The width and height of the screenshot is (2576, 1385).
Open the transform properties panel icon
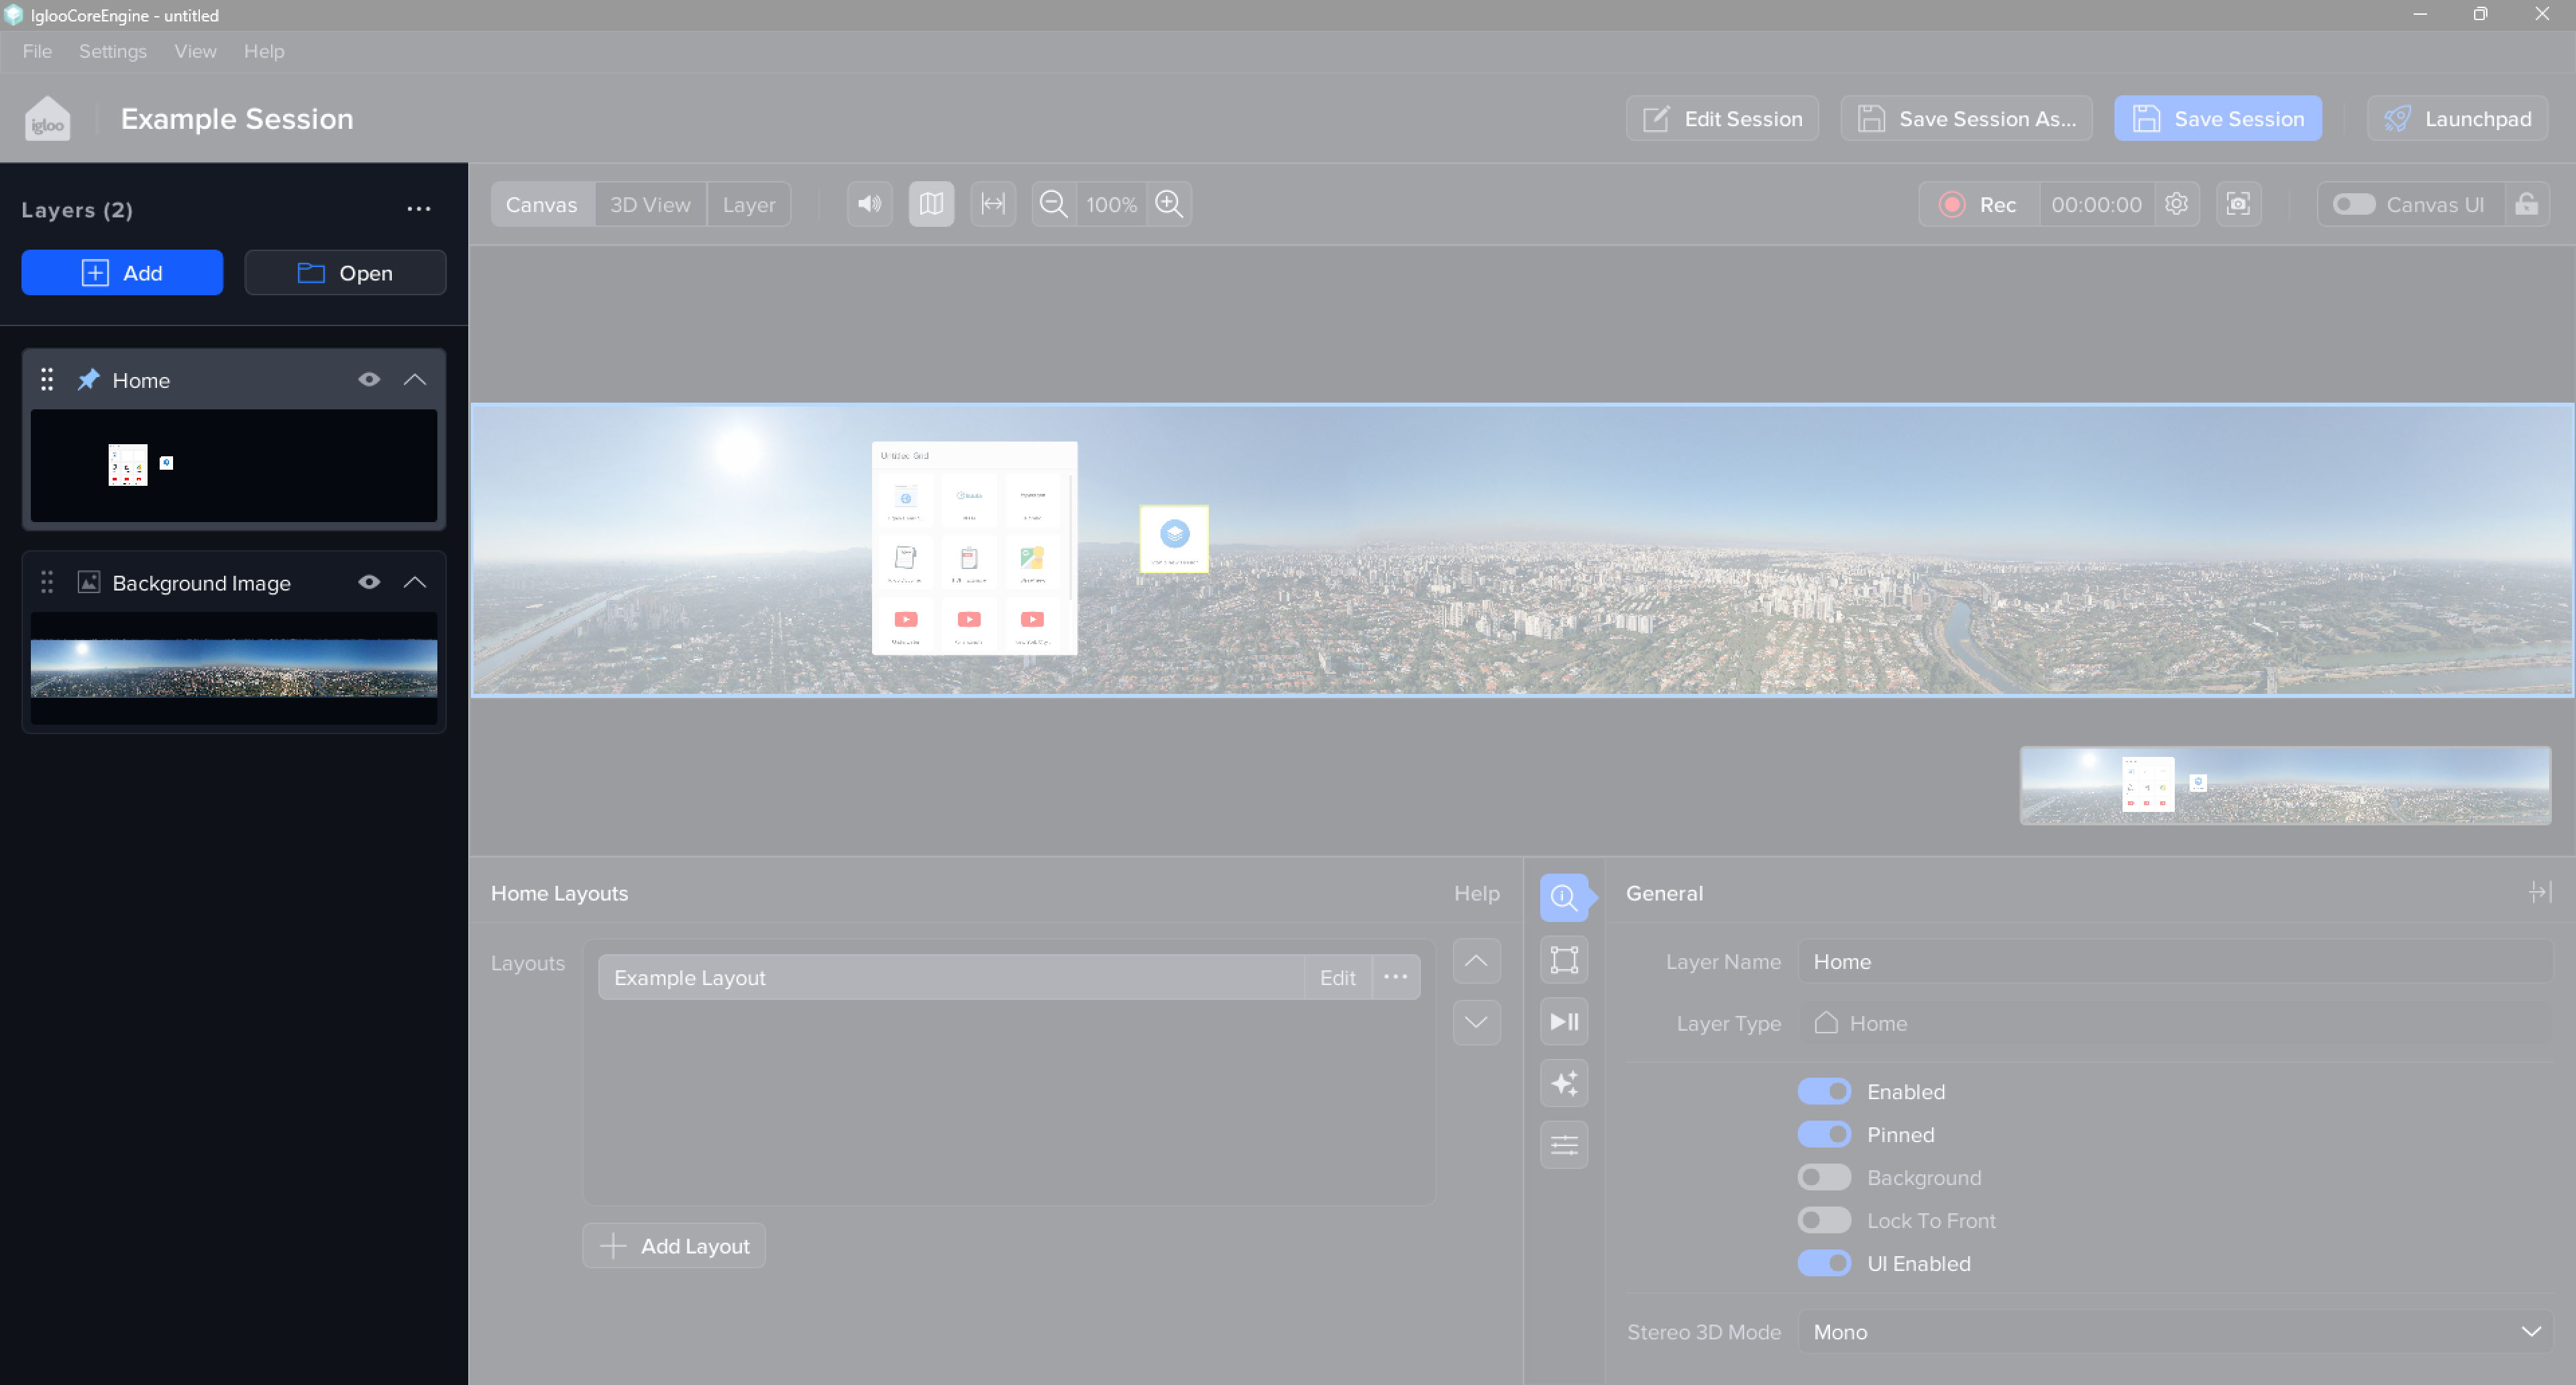1564,960
